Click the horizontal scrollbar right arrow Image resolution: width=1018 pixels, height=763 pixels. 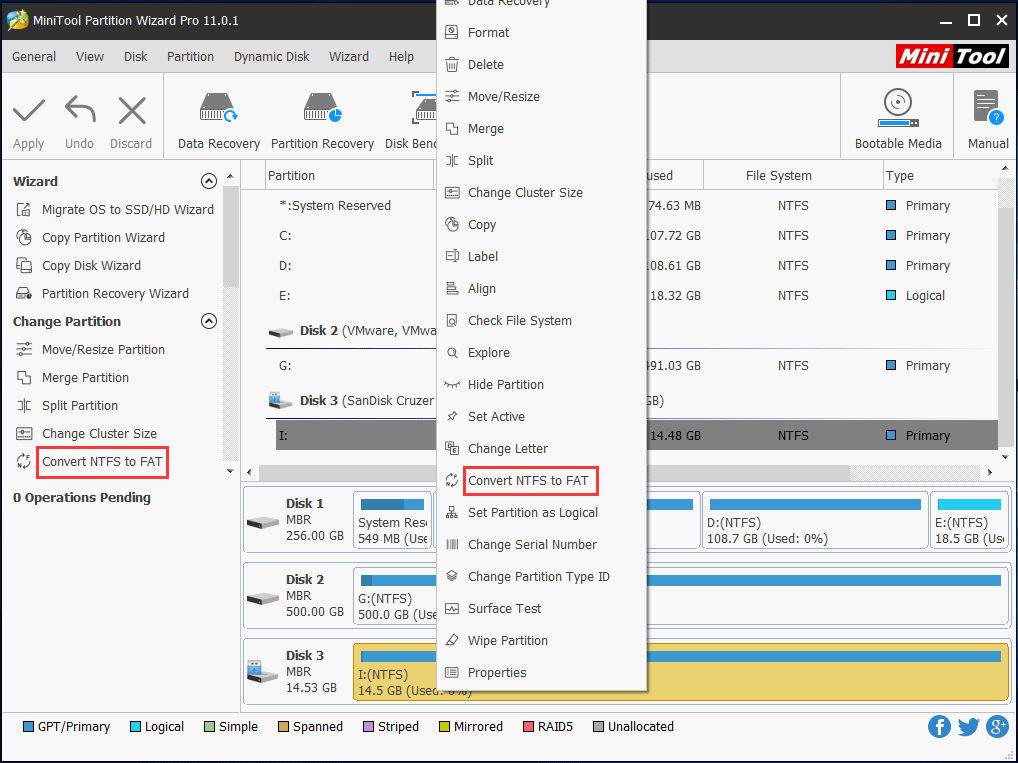(989, 472)
